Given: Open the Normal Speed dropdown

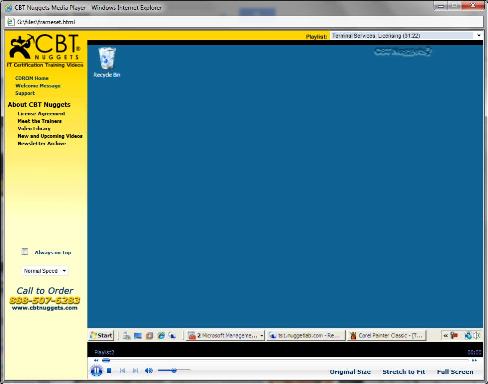Looking at the screenshot, I should coord(45,271).
